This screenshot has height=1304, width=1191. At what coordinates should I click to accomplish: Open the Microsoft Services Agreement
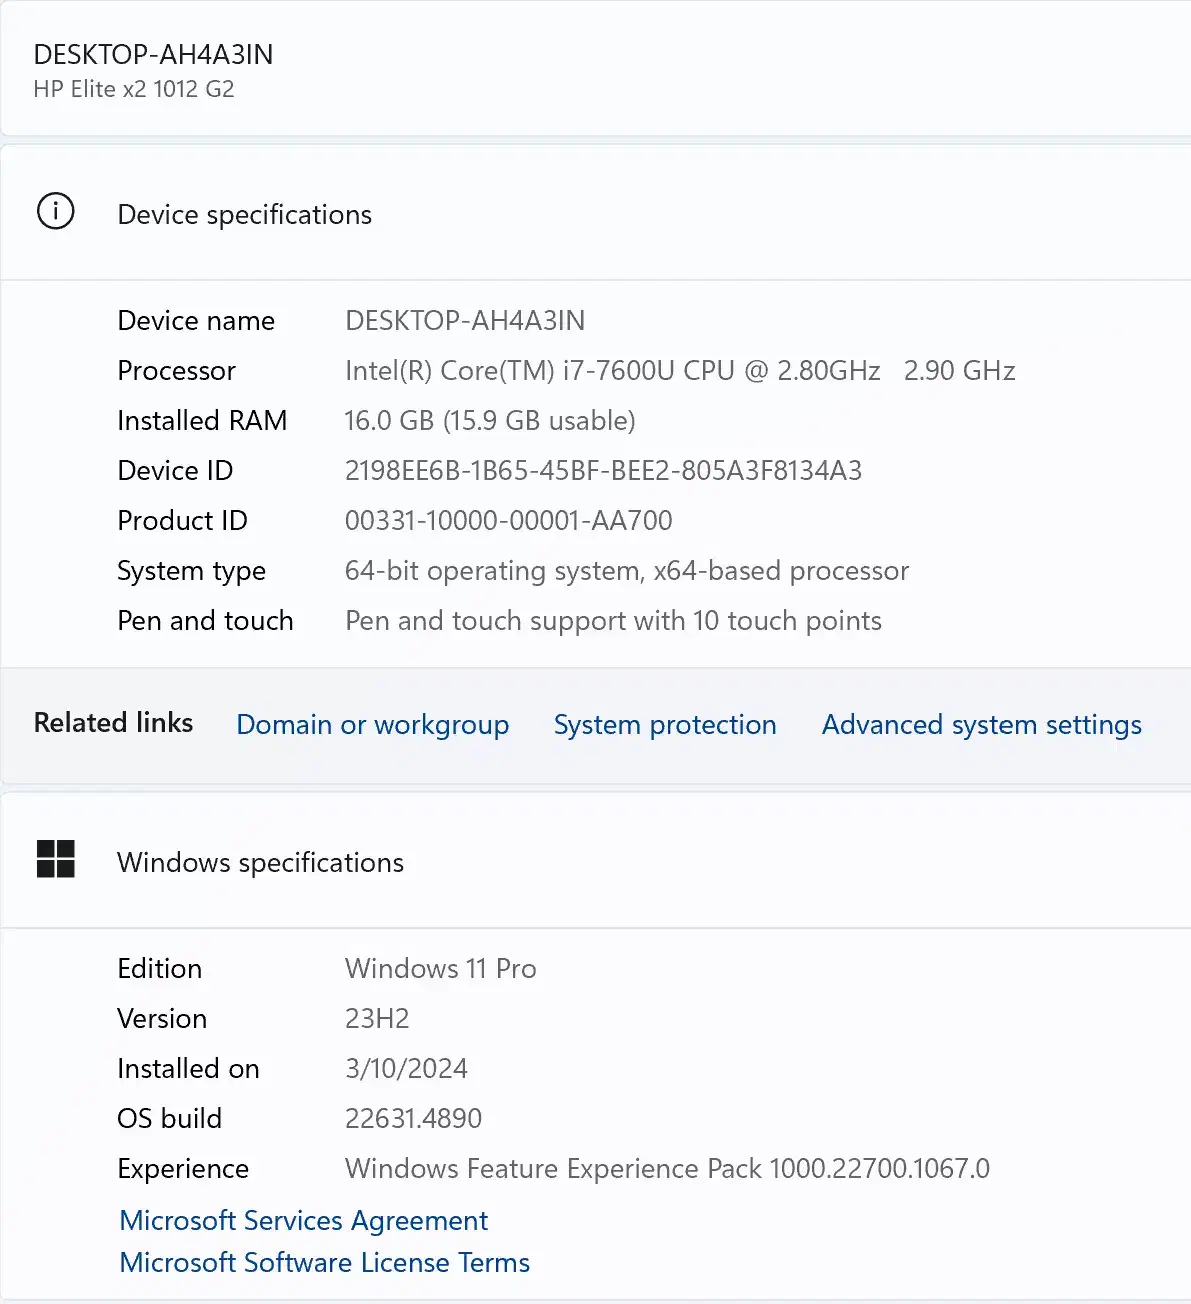click(303, 1220)
